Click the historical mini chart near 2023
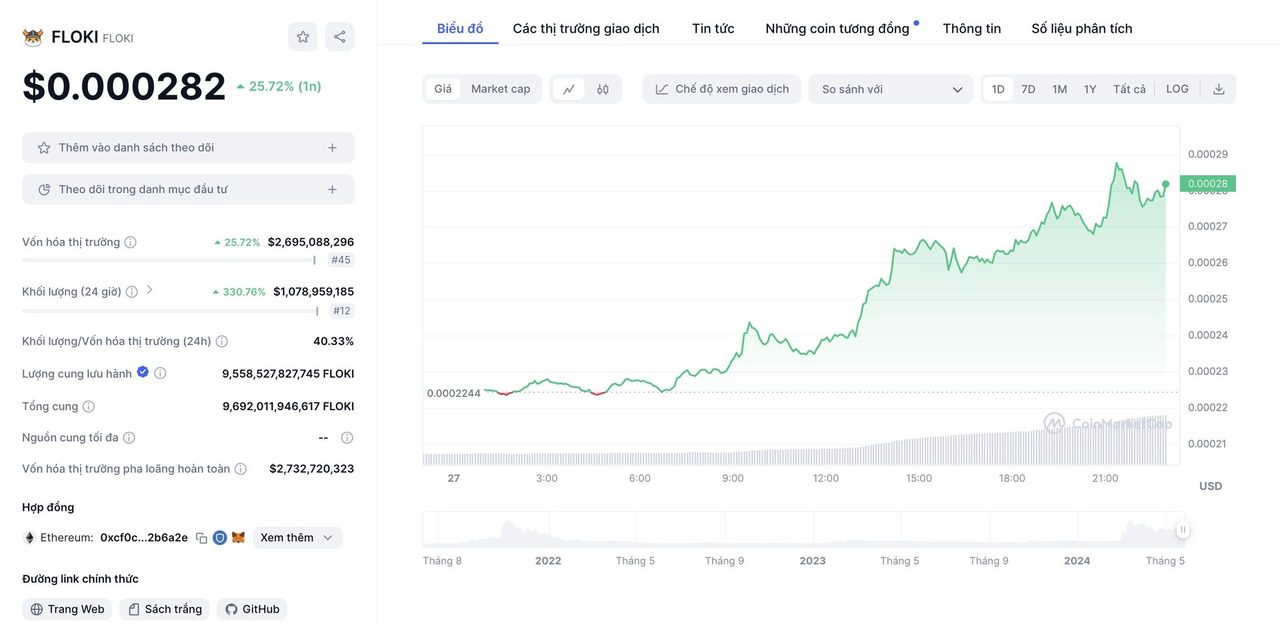The image size is (1280, 624). [813, 530]
